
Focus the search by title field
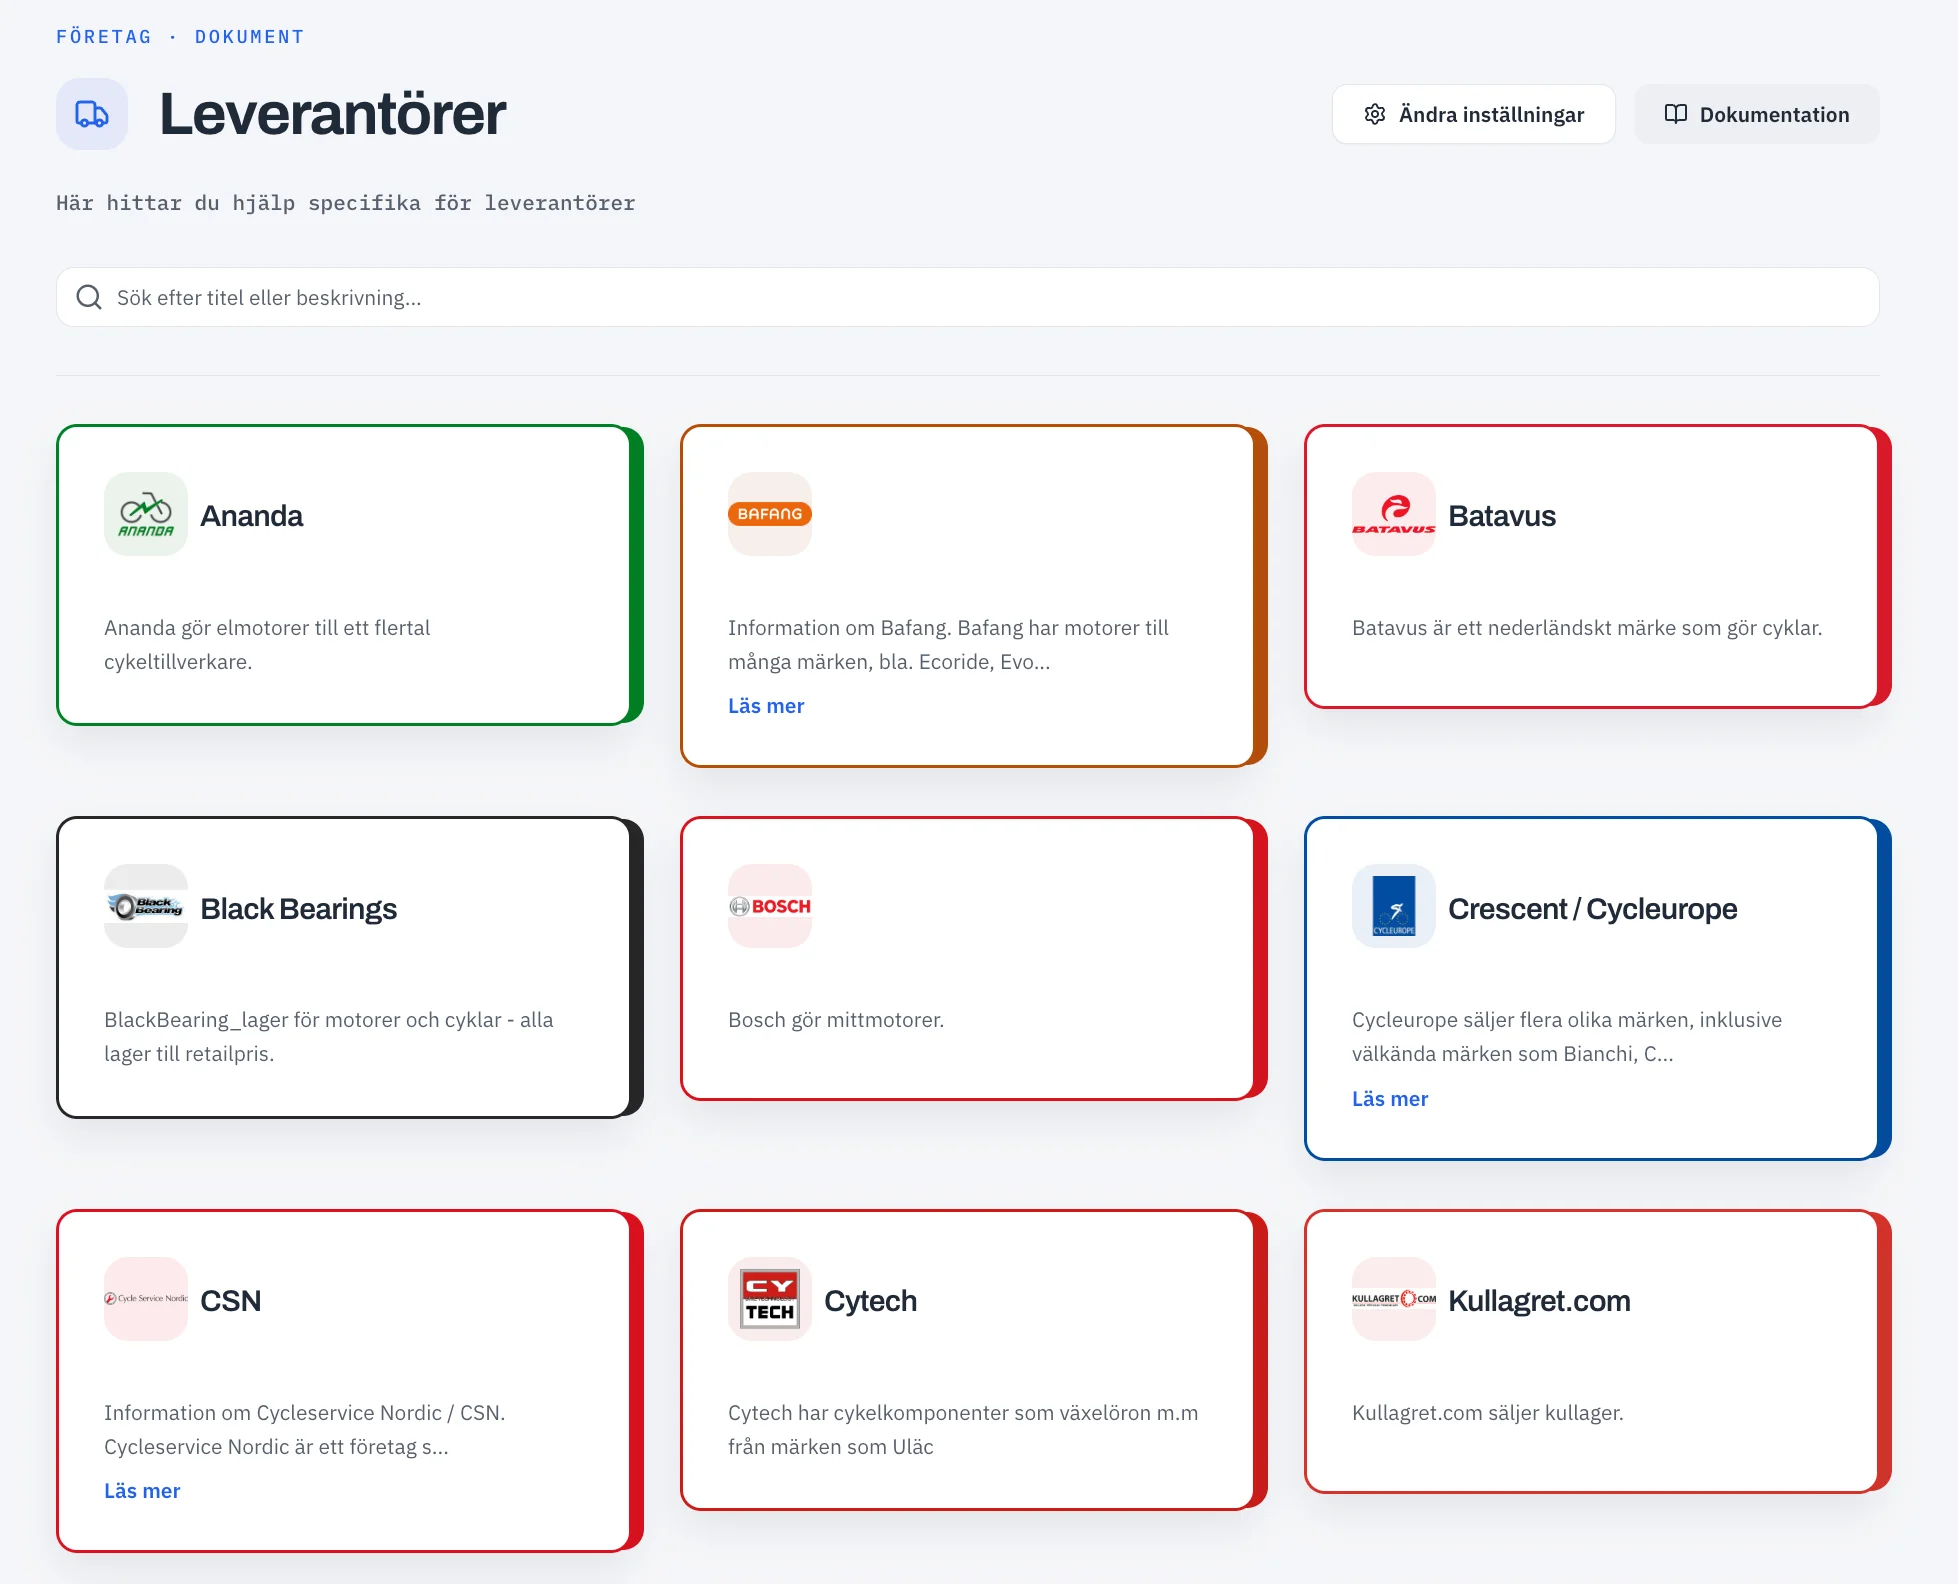(968, 297)
